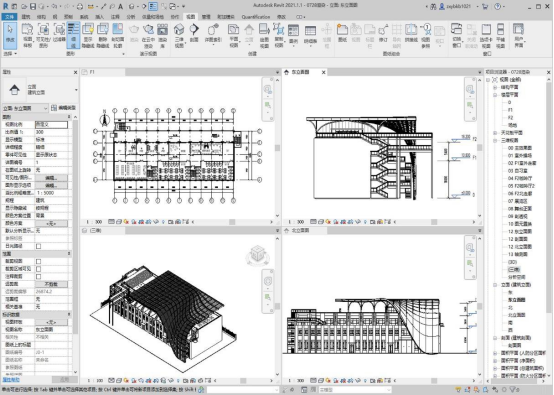Open the Render Gallery tool
Image resolution: width=554 pixels, height=395 pixels.
[x=163, y=34]
